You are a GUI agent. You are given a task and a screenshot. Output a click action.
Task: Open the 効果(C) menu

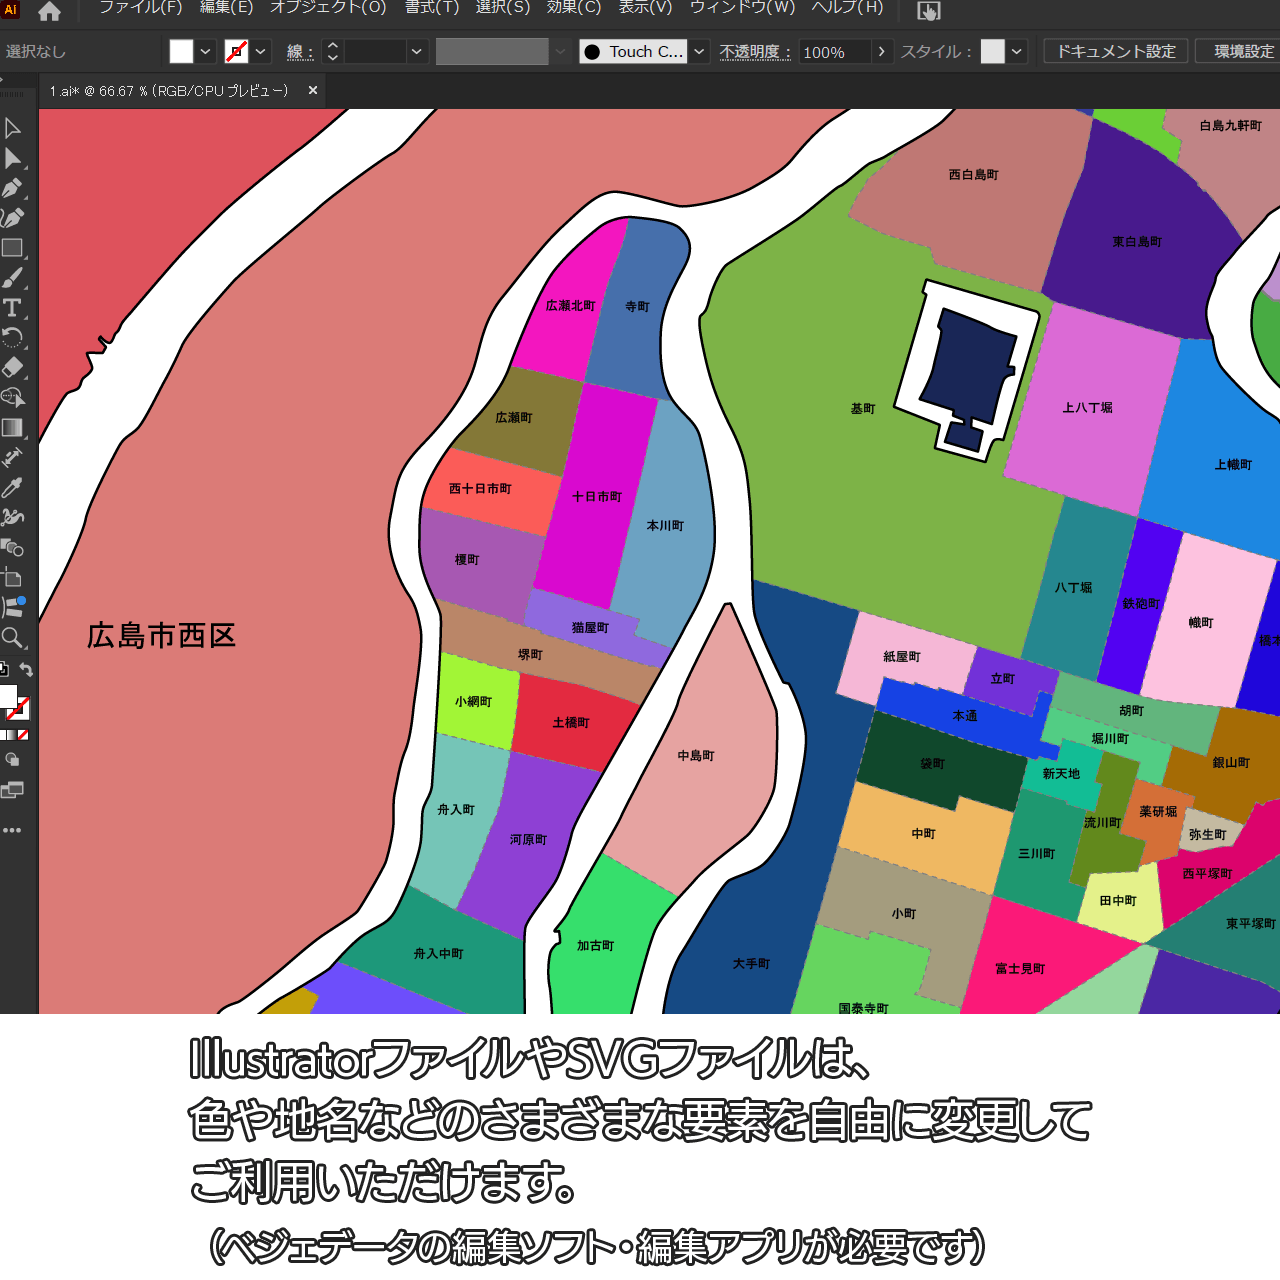[573, 8]
